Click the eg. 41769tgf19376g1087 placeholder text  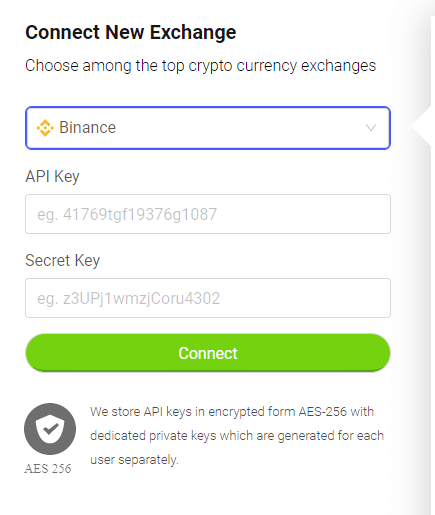127,214
